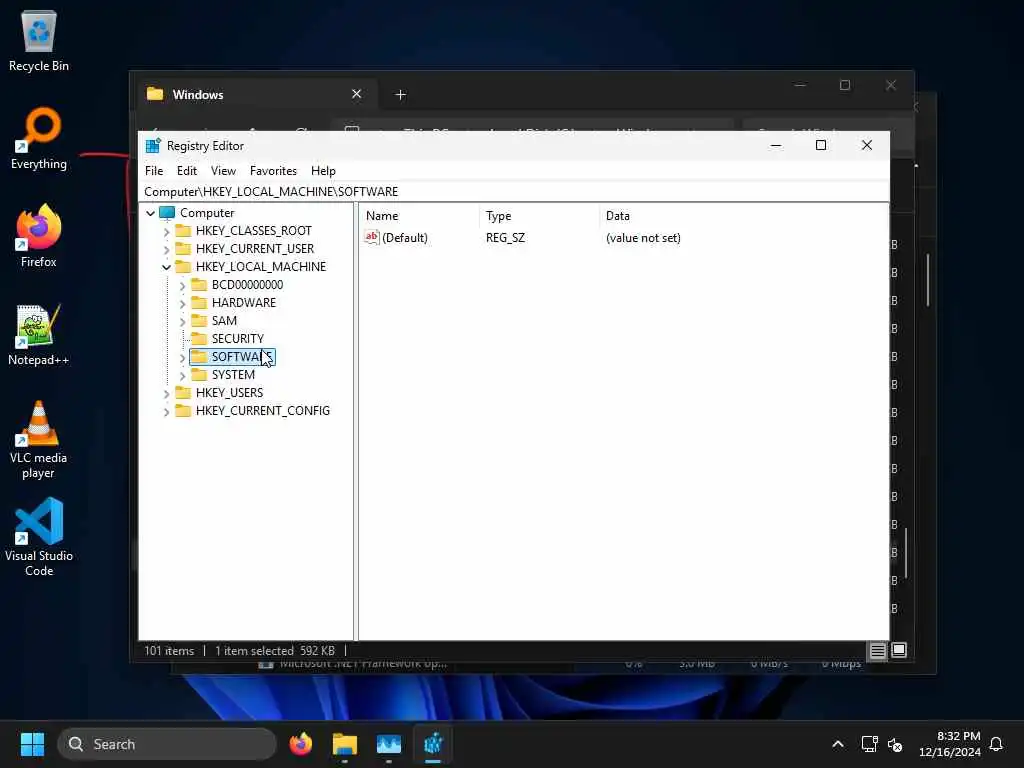The height and width of the screenshot is (768, 1024).
Task: Open the Notepad++ desktop shortcut
Action: 39,334
